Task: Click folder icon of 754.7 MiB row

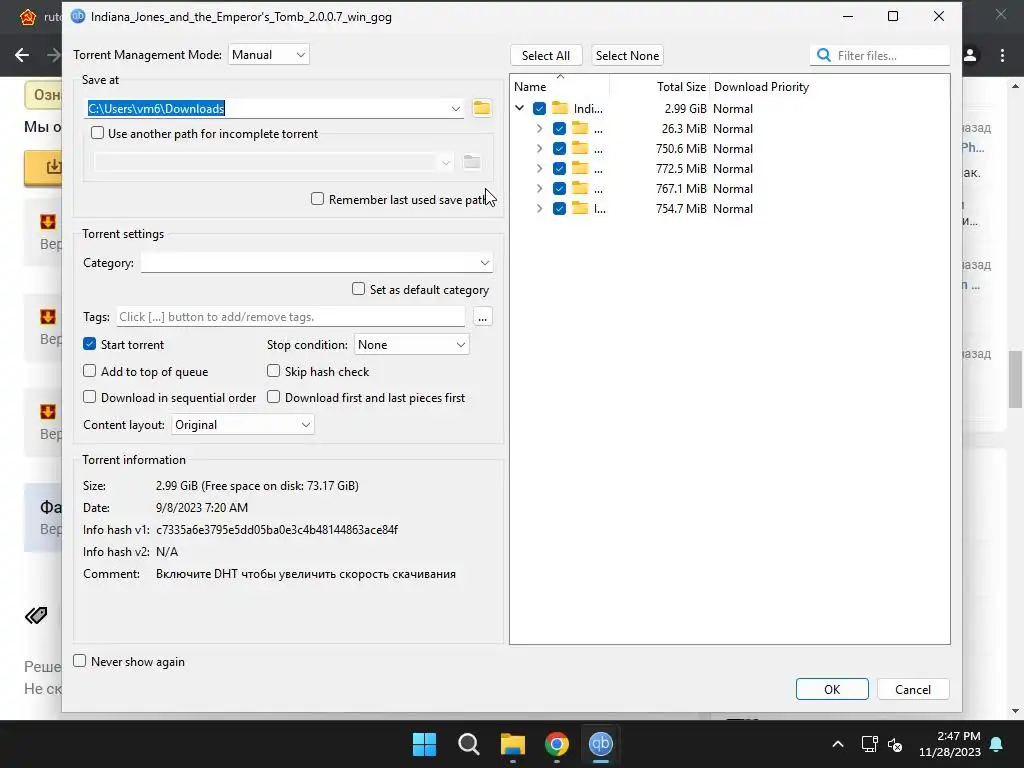Action: pos(580,208)
